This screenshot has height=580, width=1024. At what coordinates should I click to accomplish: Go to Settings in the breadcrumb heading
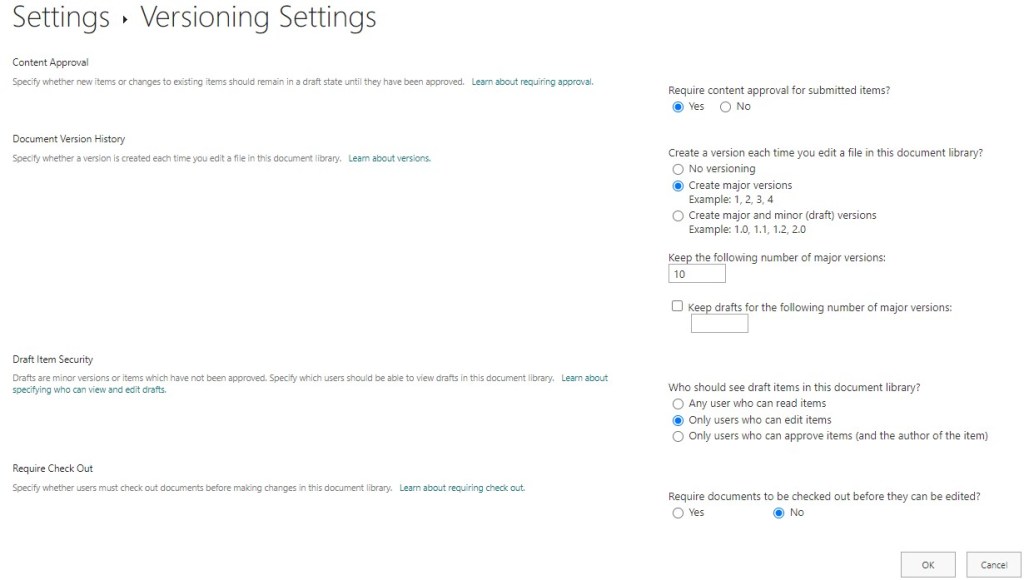[x=61, y=17]
